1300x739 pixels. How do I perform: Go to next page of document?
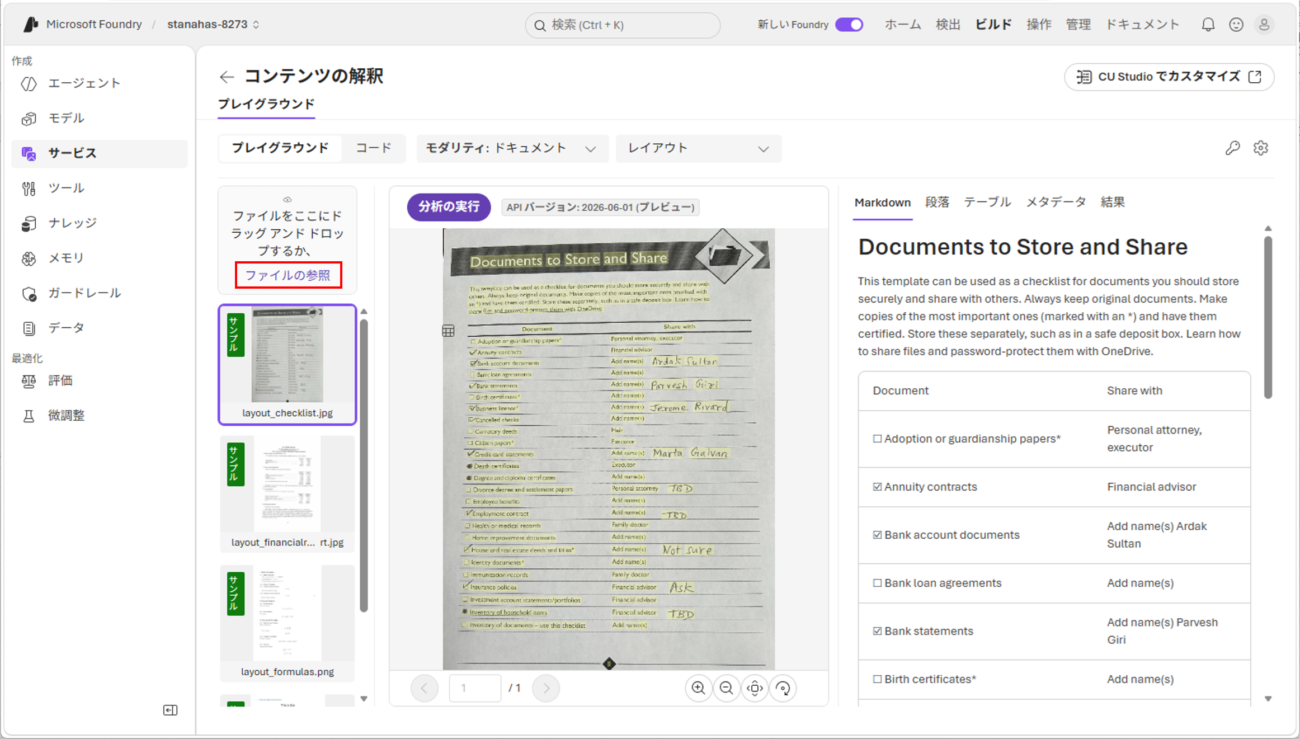[x=546, y=688]
